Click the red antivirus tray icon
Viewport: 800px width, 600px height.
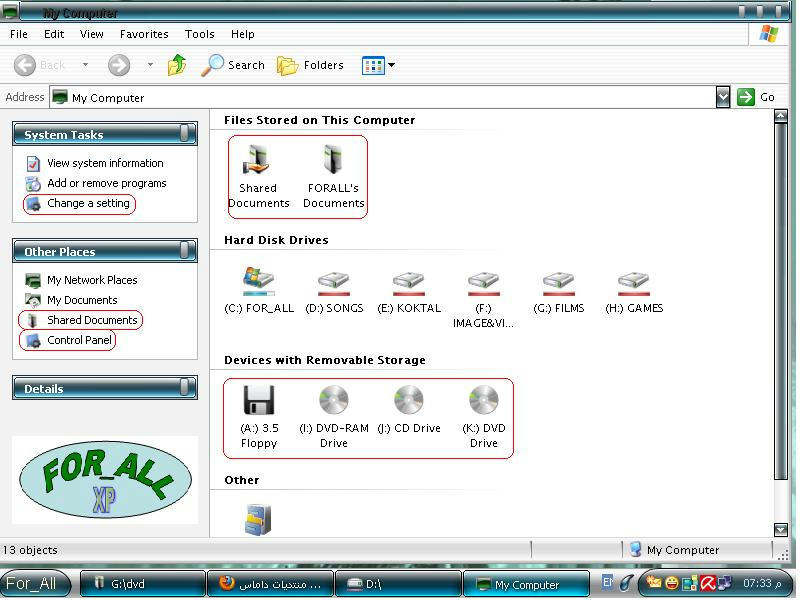707,583
